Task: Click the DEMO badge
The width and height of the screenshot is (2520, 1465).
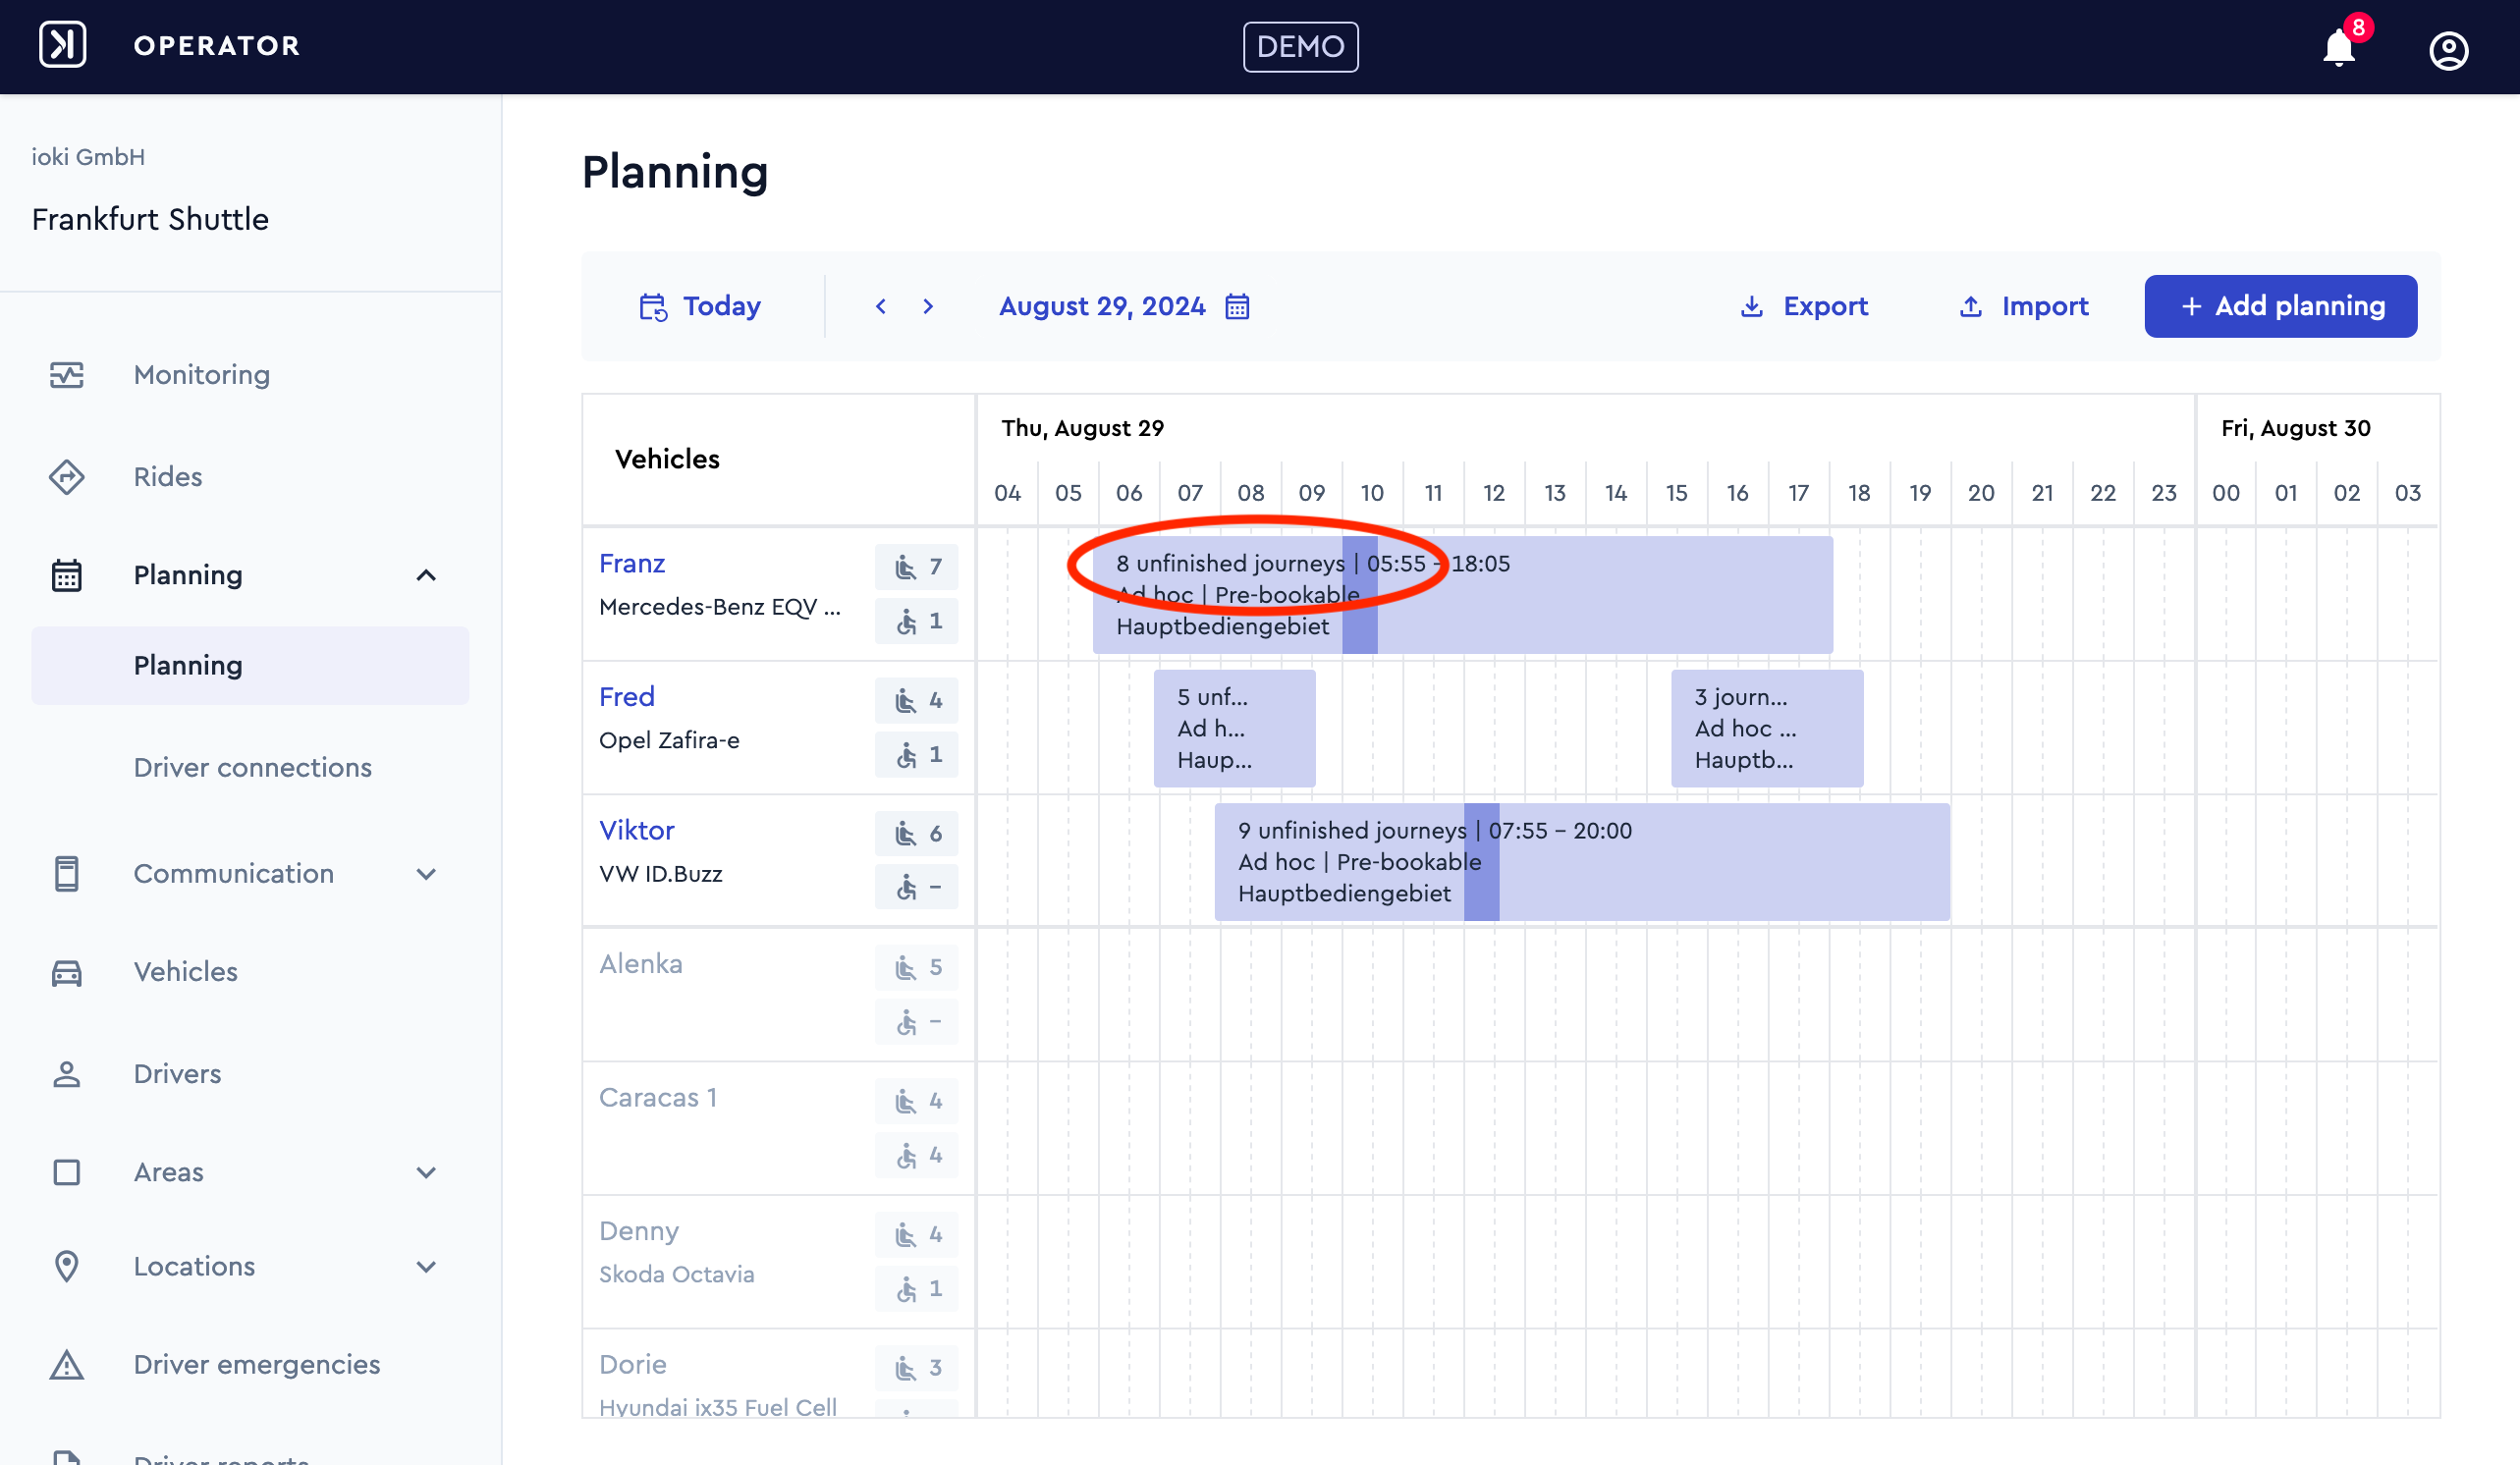Action: click(1300, 47)
